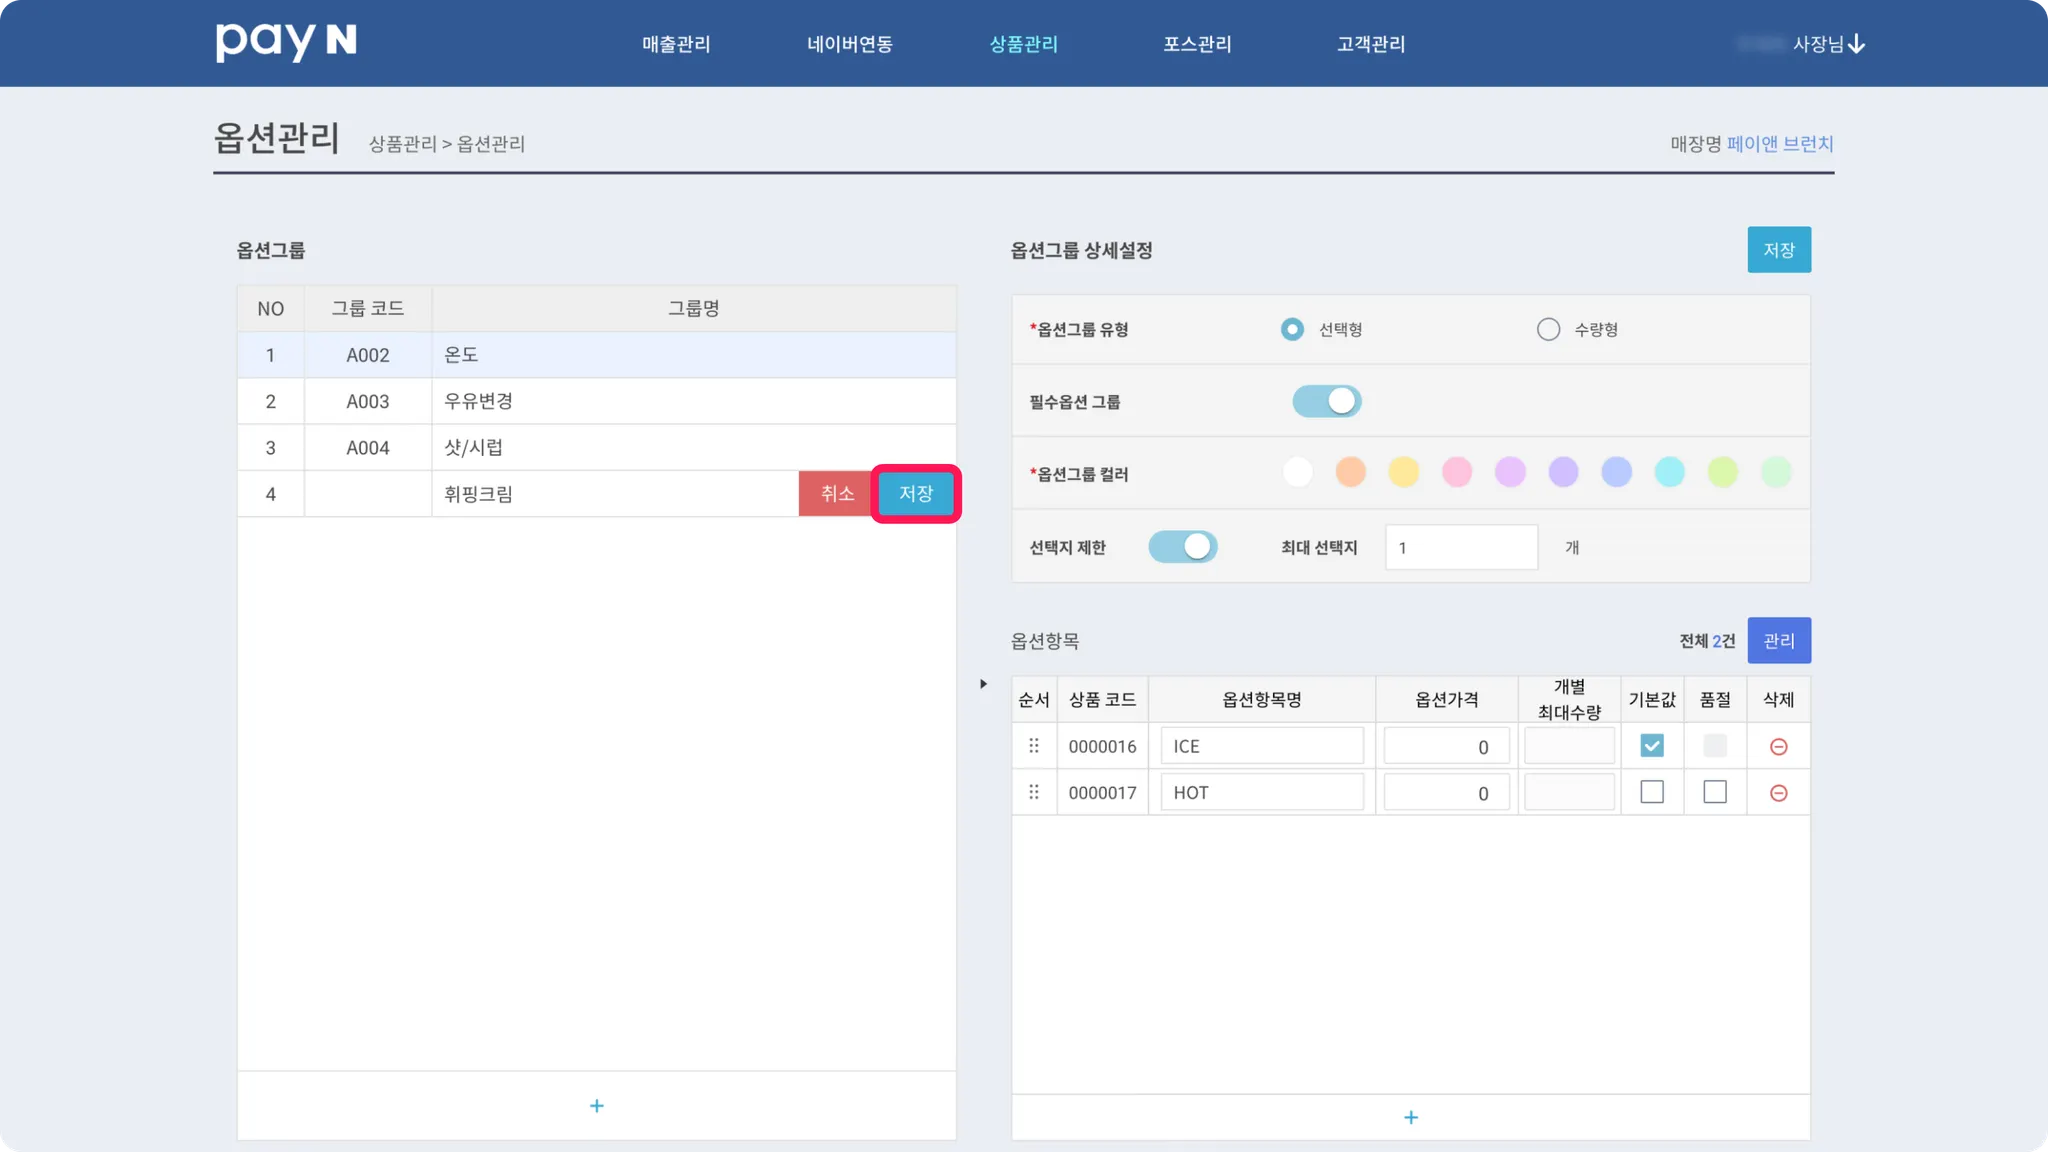
Task: Click the red 취소 button
Action: tap(836, 494)
